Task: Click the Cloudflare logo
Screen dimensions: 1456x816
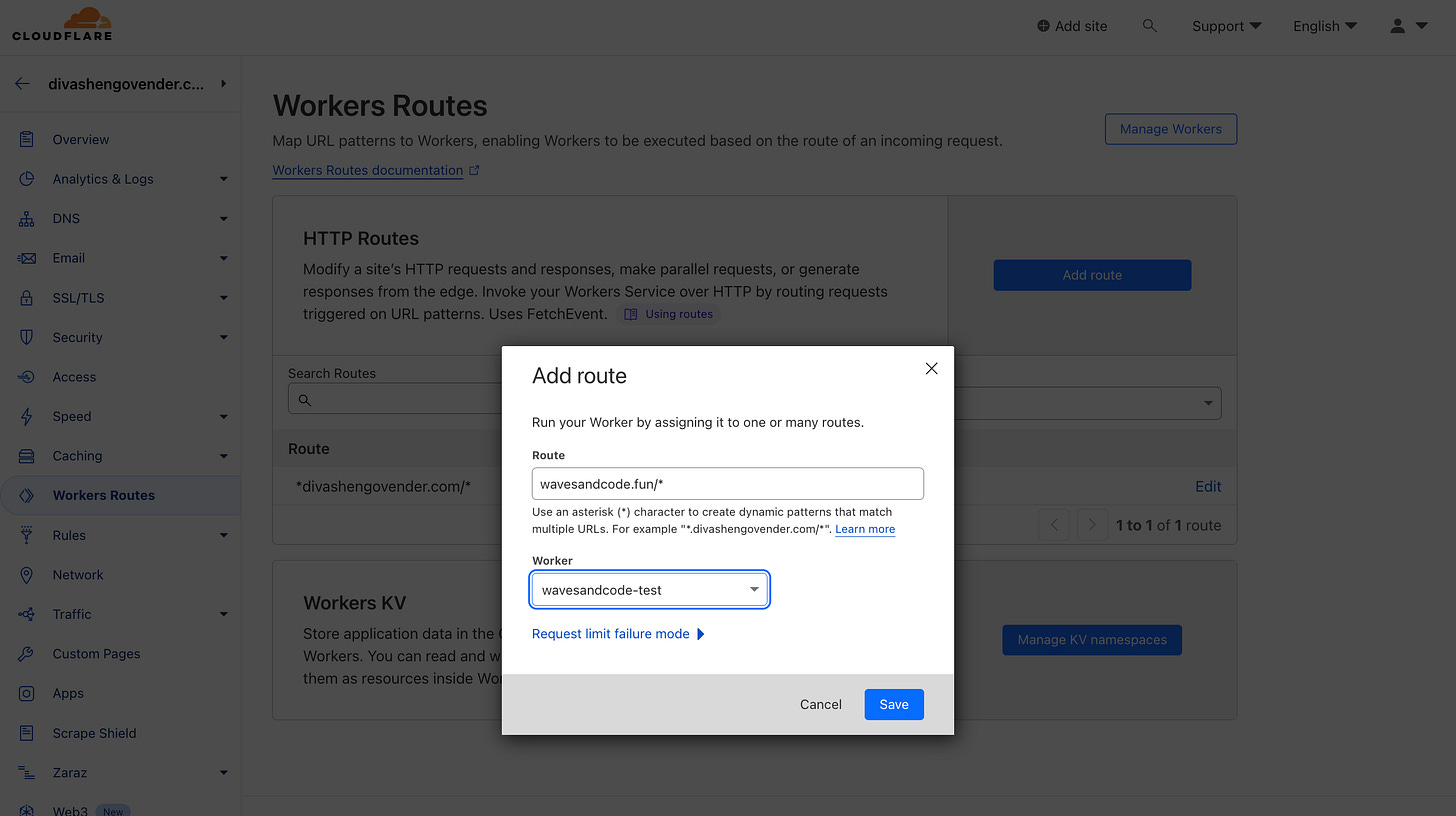Action: click(62, 25)
